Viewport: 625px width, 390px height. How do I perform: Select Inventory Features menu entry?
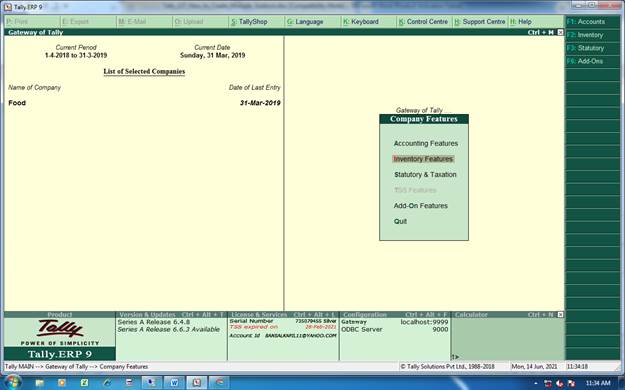423,159
